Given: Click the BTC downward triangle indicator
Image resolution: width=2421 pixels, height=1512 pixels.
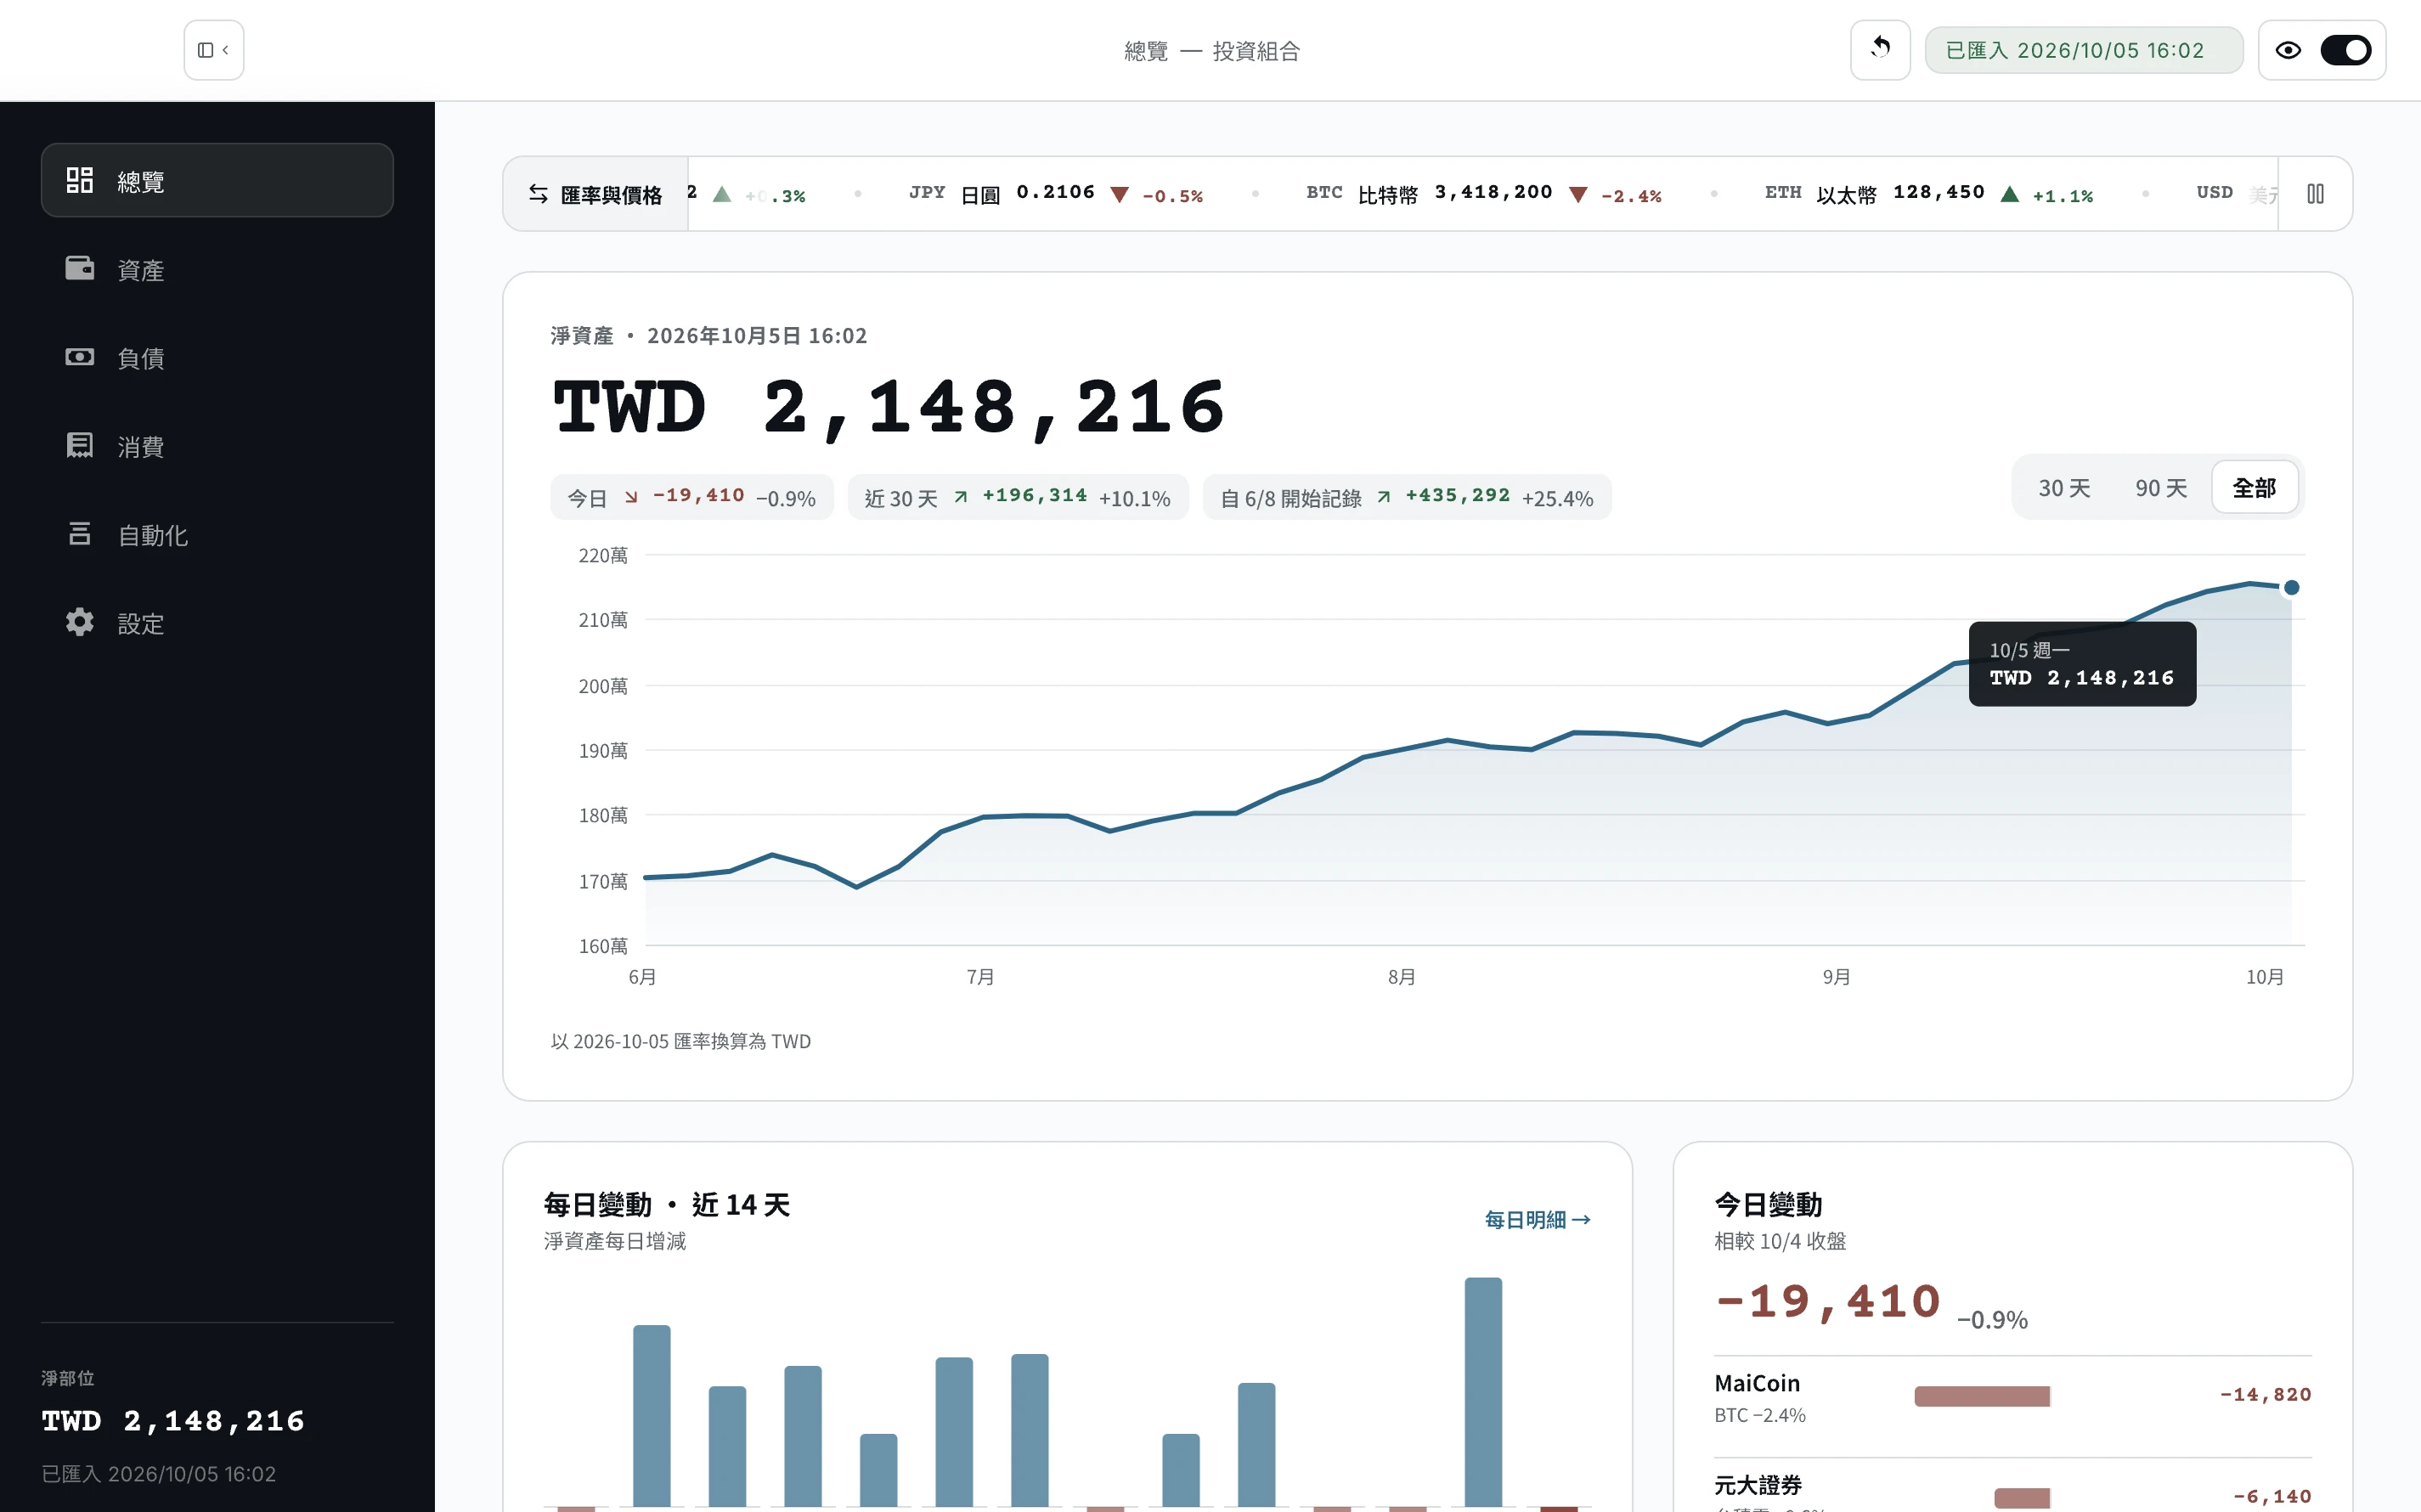Looking at the screenshot, I should point(1578,194).
